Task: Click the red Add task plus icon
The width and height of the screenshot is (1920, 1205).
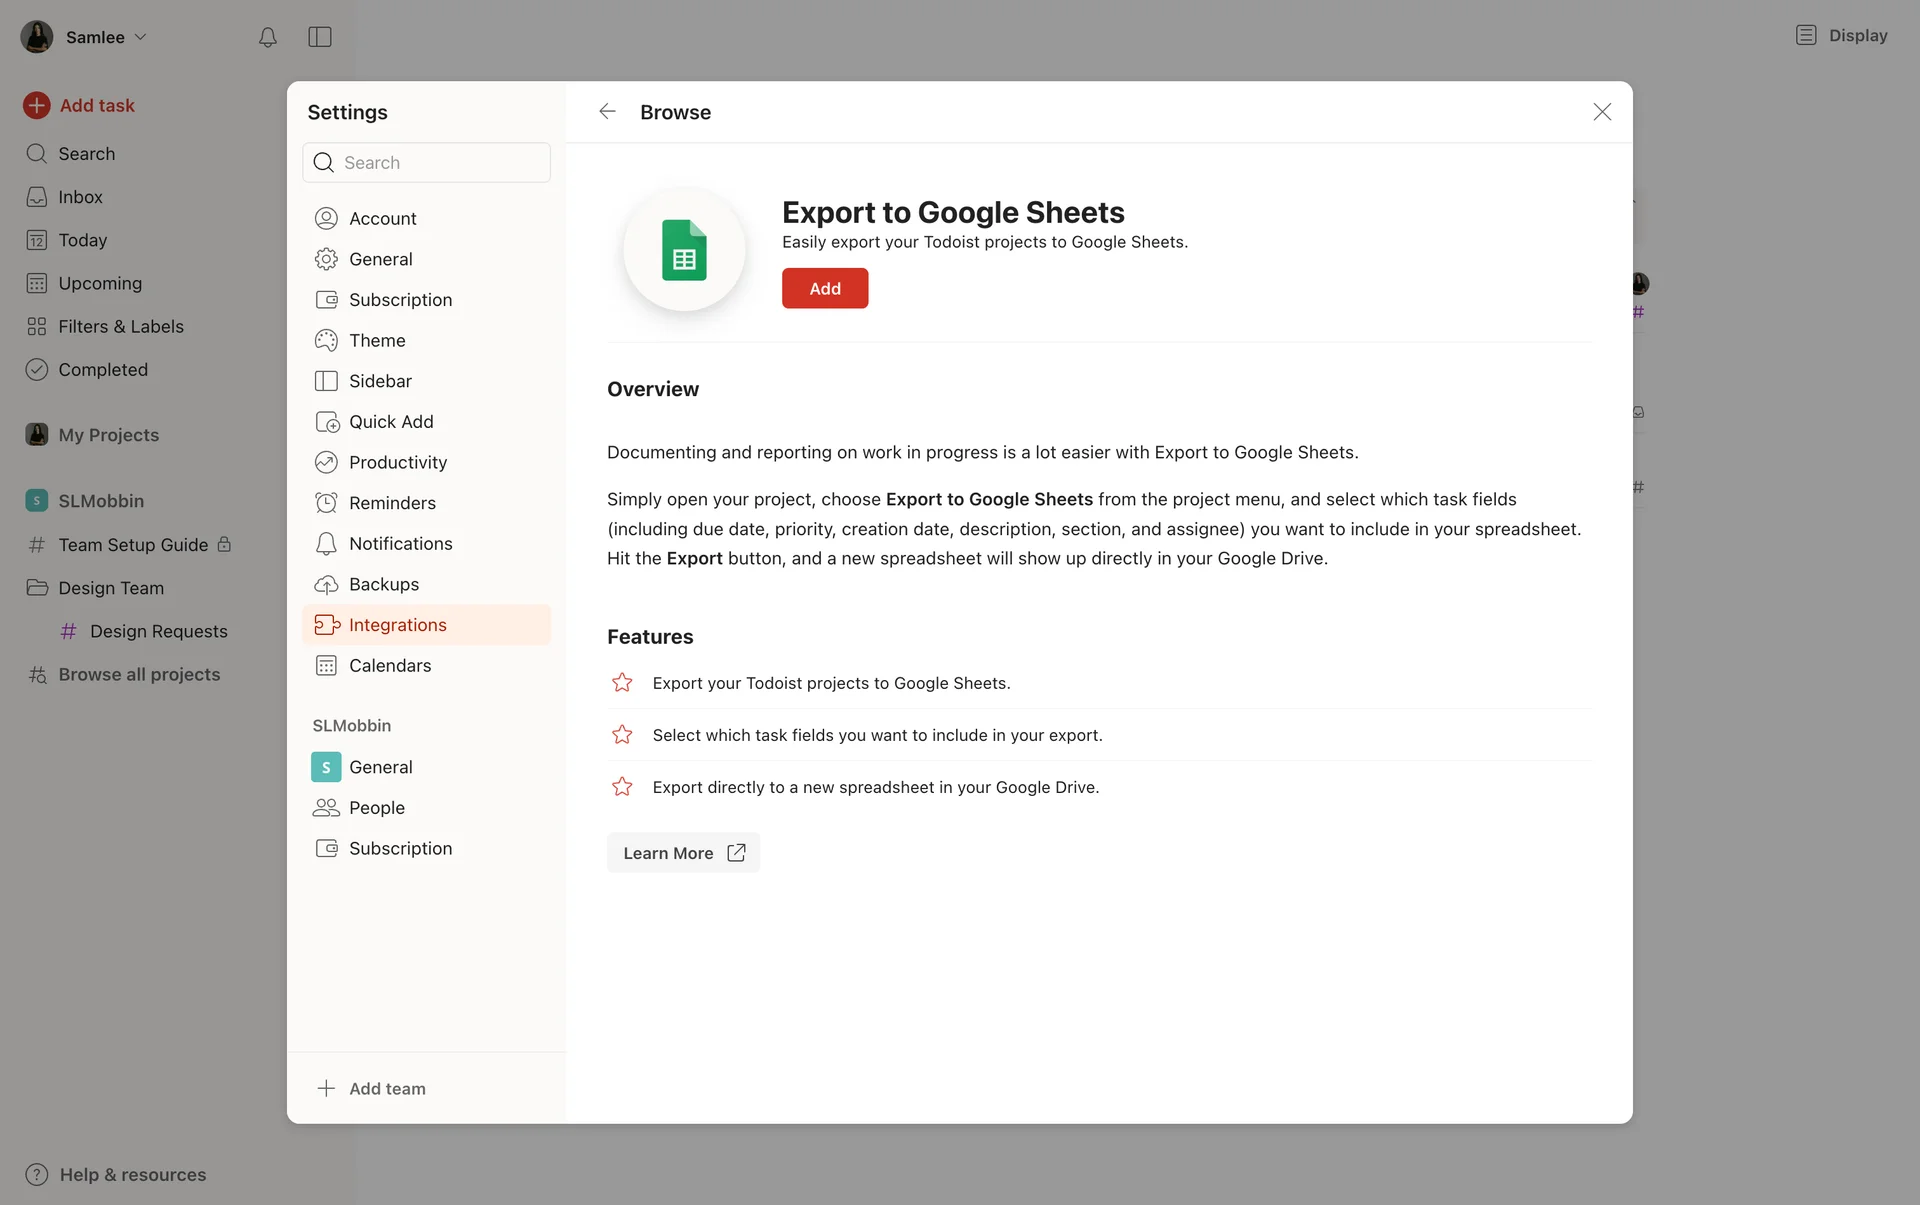Action: click(37, 105)
